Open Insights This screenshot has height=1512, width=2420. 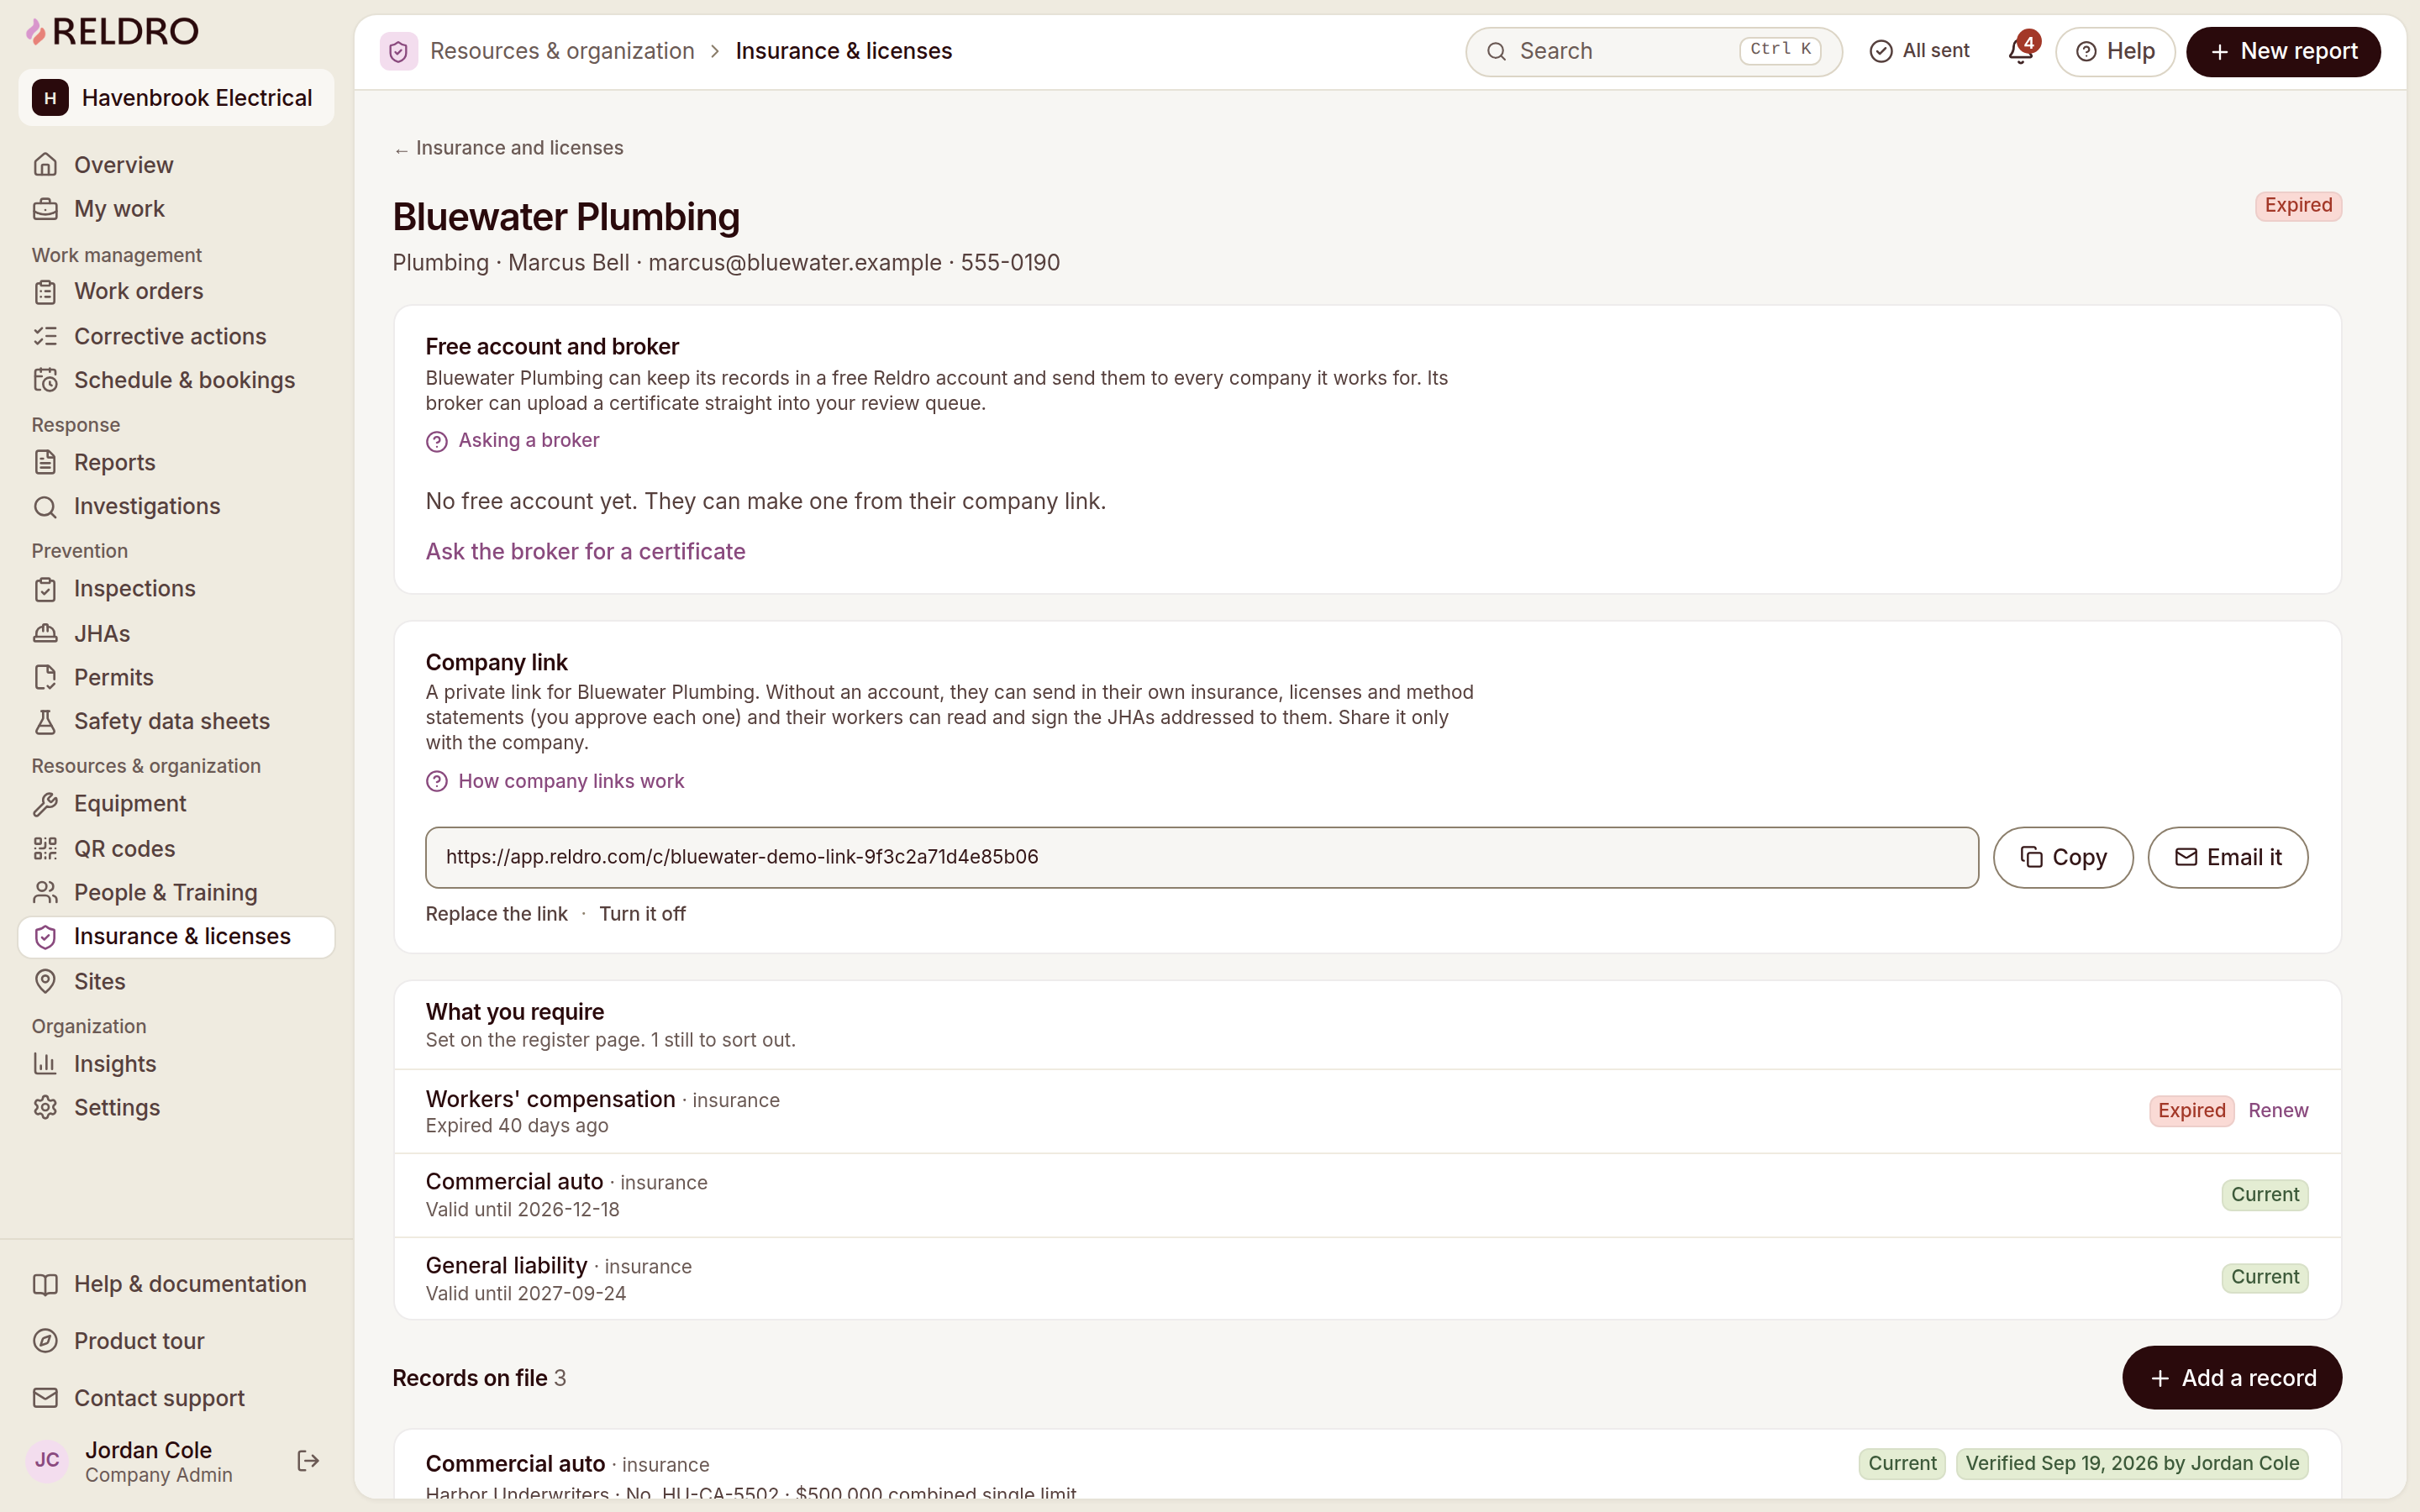[x=176, y=1063]
